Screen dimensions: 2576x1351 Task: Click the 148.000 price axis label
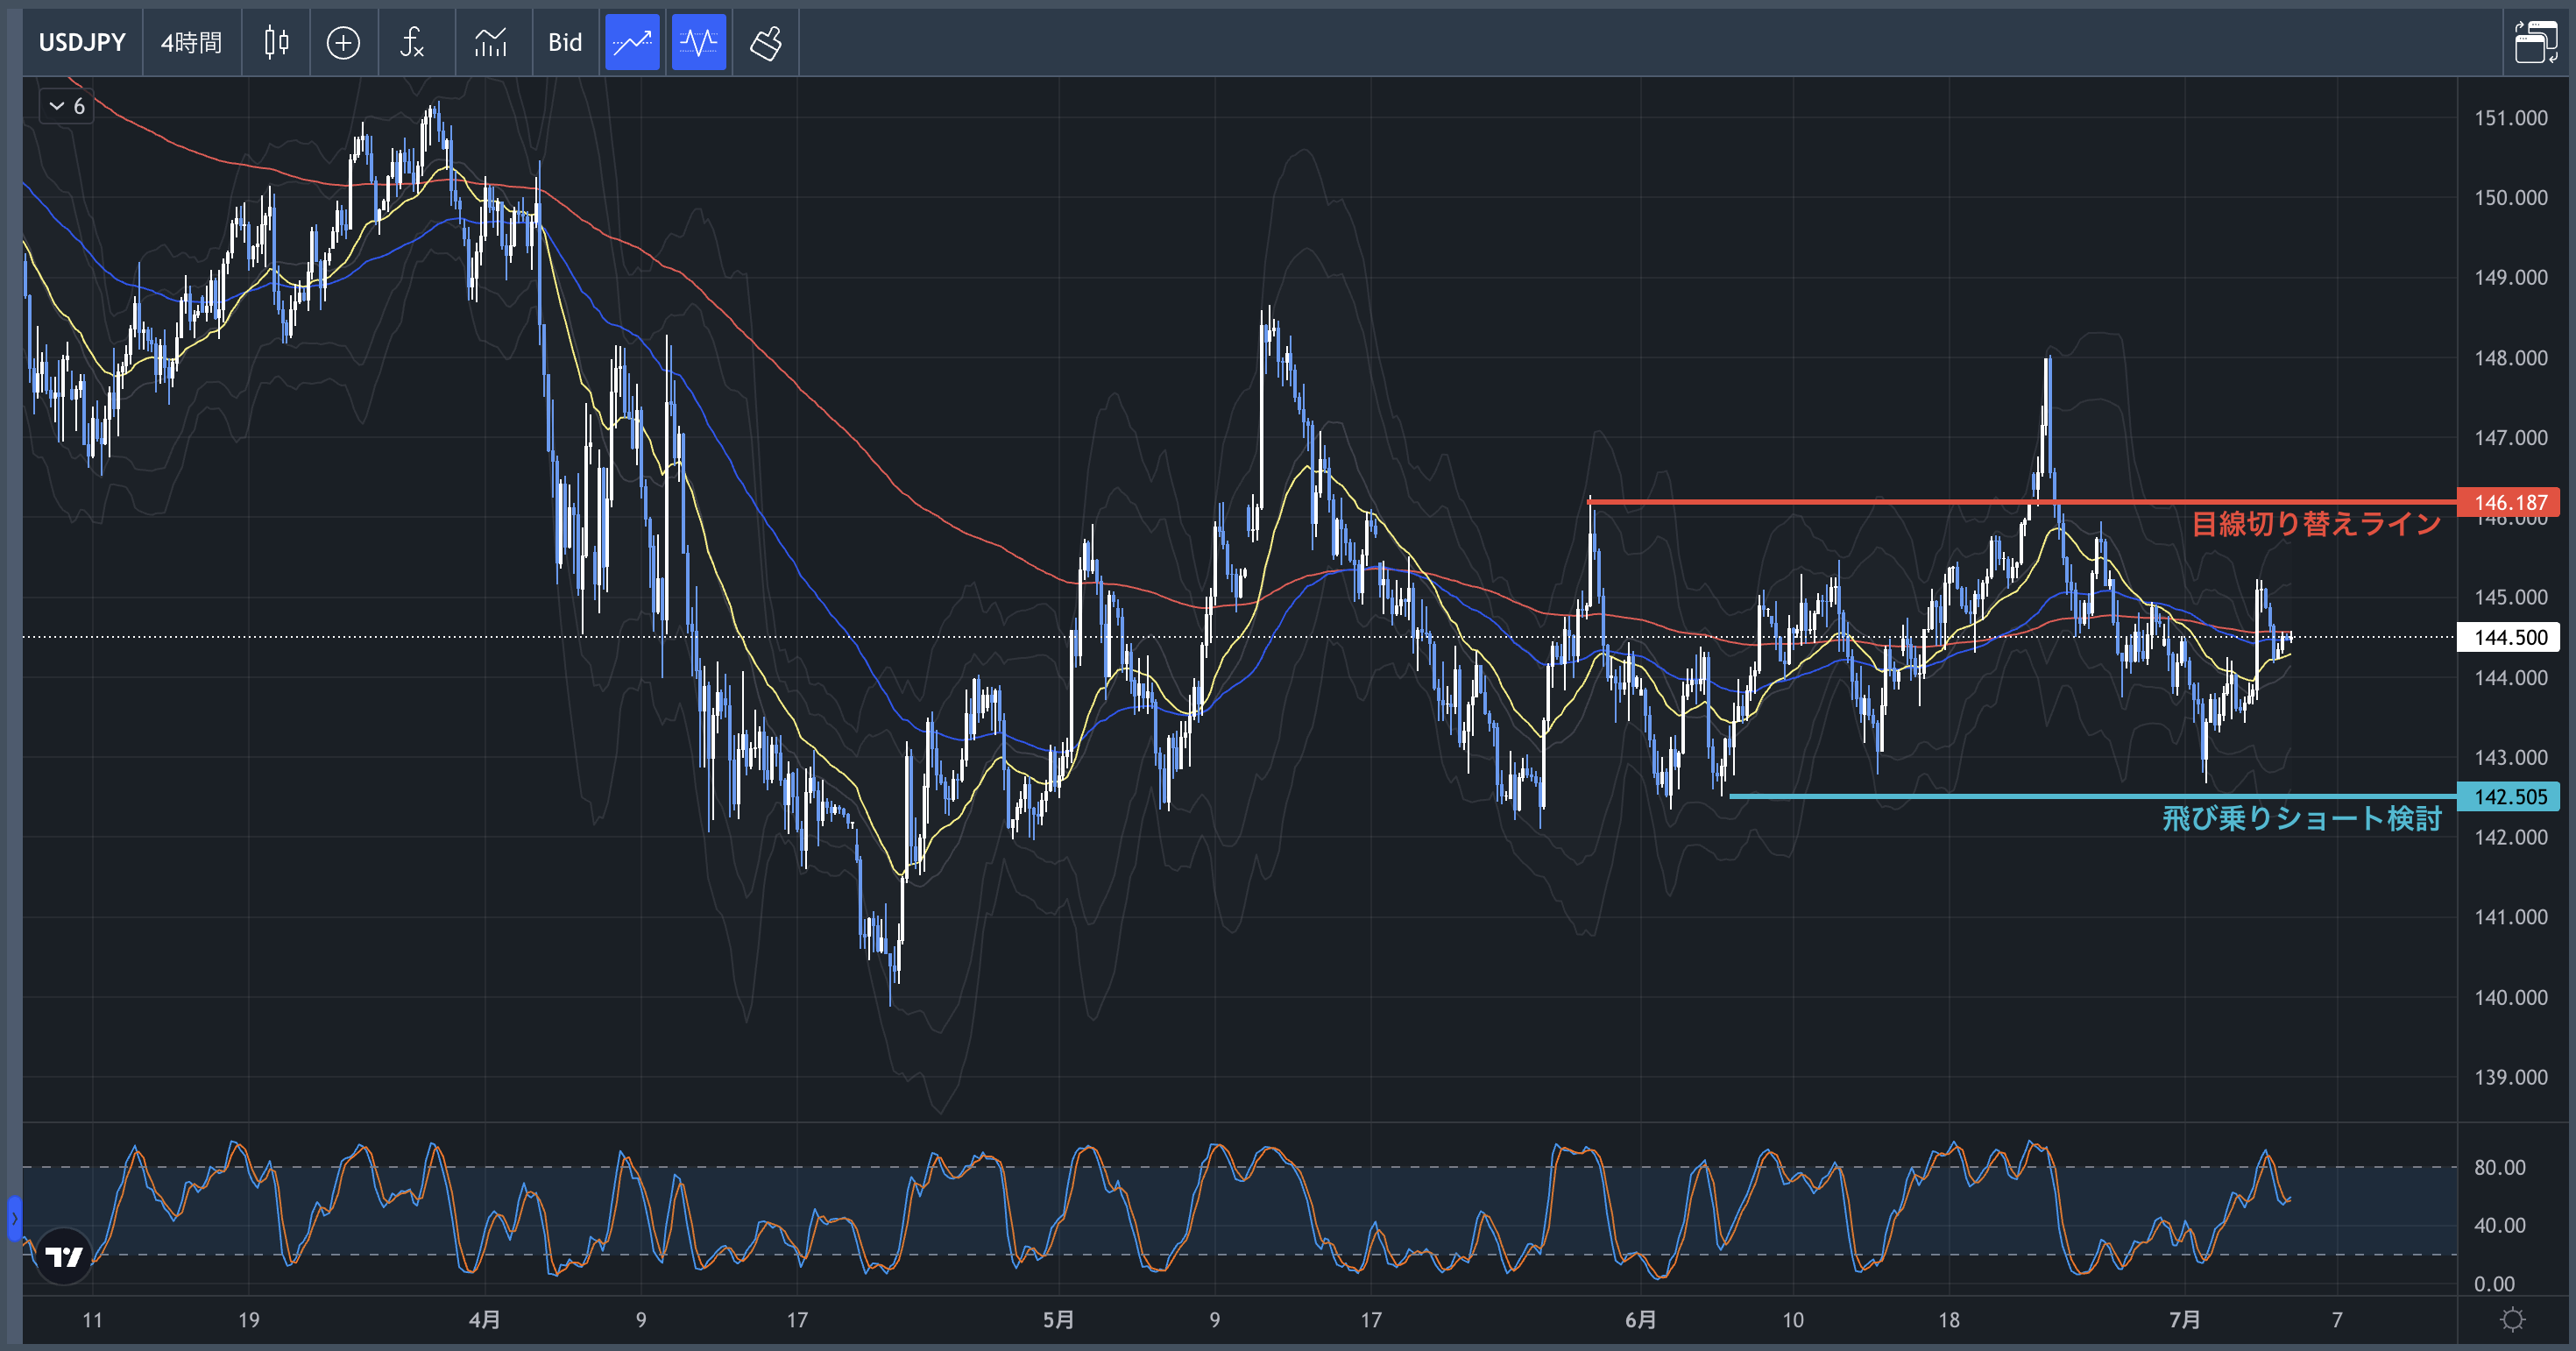pyautogui.click(x=2510, y=358)
